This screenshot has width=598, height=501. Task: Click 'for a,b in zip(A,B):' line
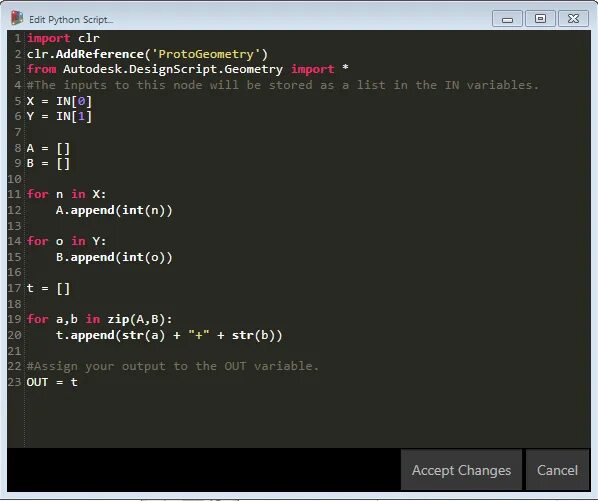100,319
